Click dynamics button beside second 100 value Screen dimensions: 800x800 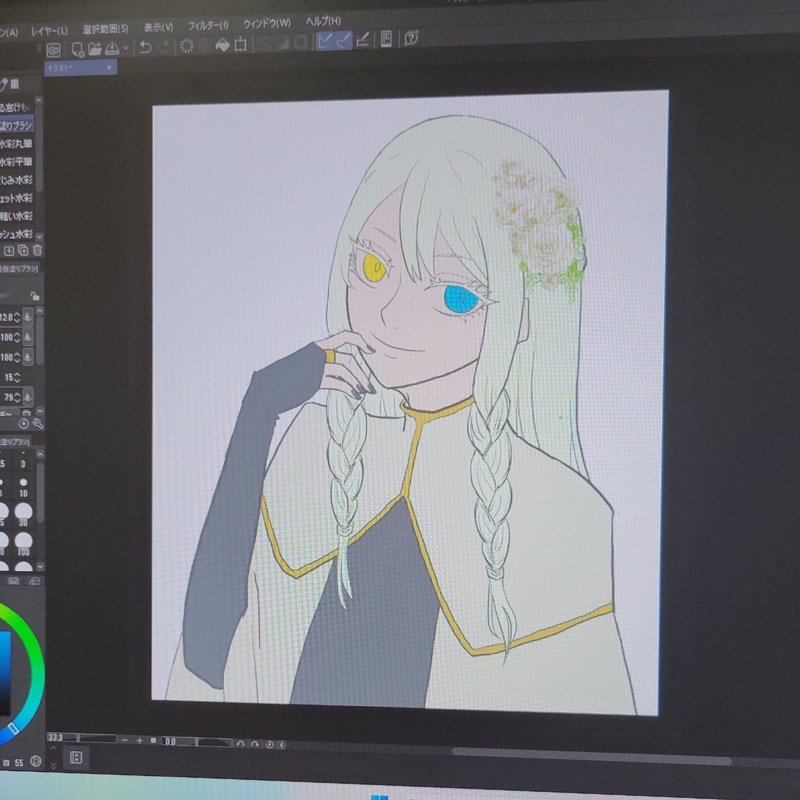pos(28,356)
